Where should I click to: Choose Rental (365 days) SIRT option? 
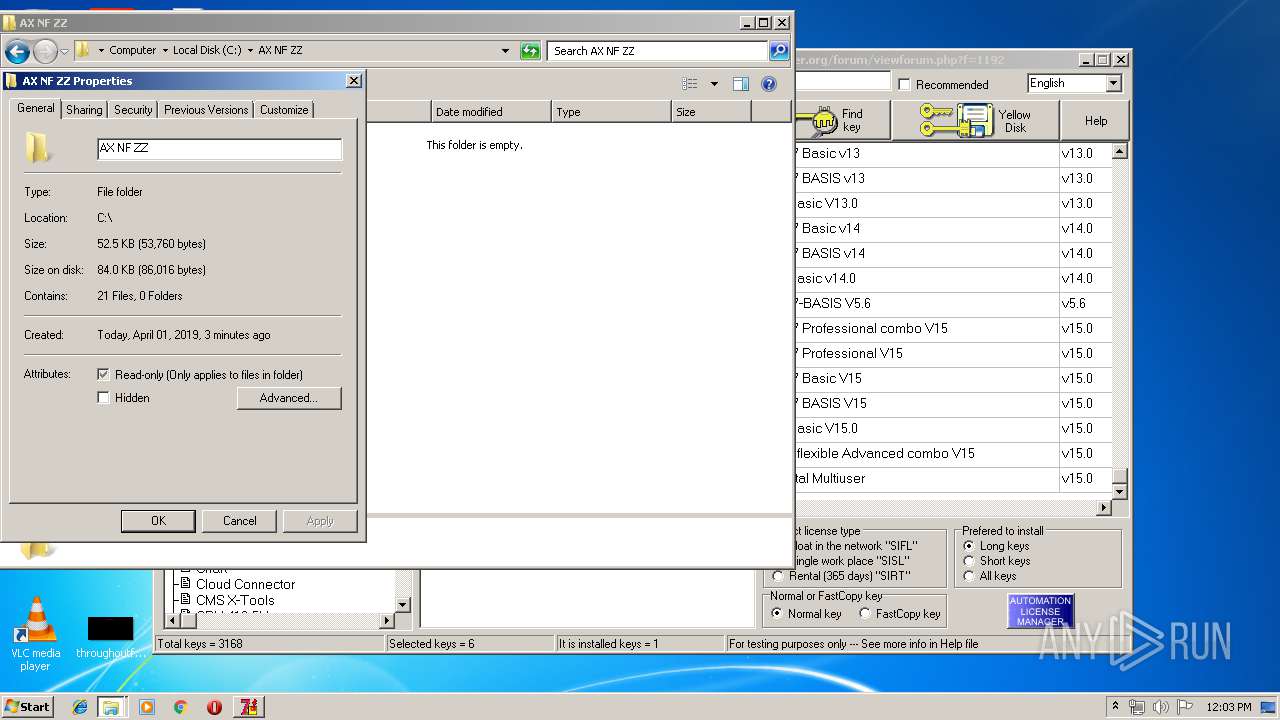(778, 576)
